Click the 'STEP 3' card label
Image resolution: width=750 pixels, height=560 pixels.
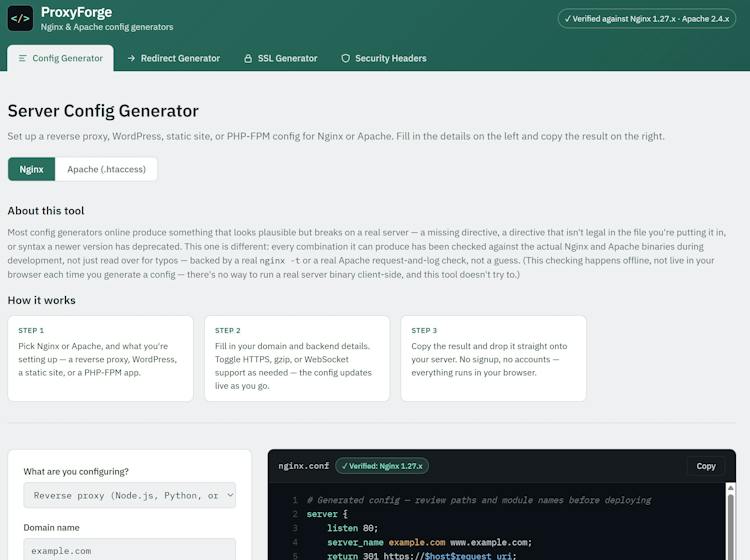[424, 330]
